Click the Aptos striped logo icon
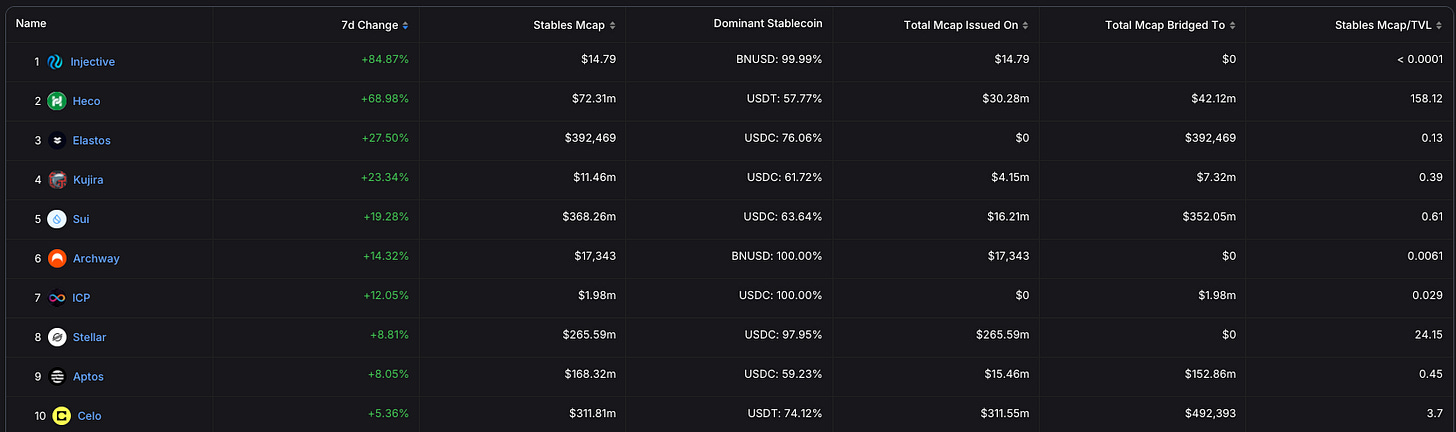 [x=57, y=377]
